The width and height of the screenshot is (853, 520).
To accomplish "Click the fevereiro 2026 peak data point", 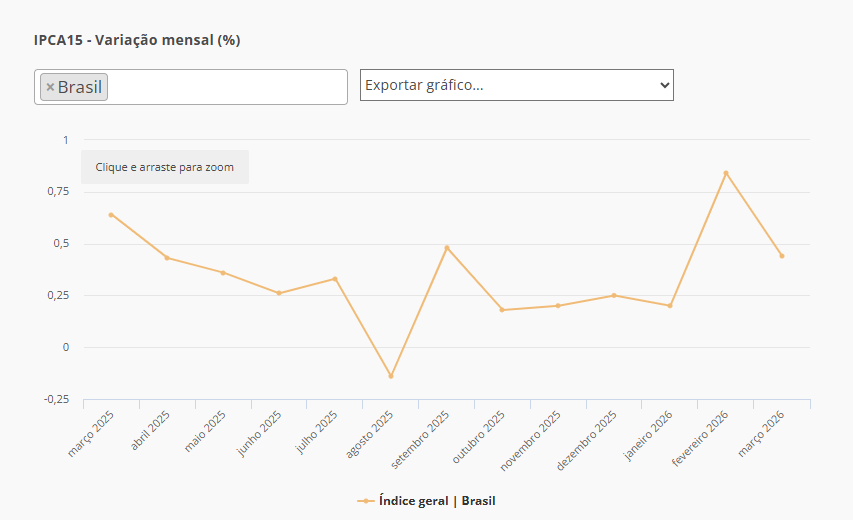I will click(726, 173).
